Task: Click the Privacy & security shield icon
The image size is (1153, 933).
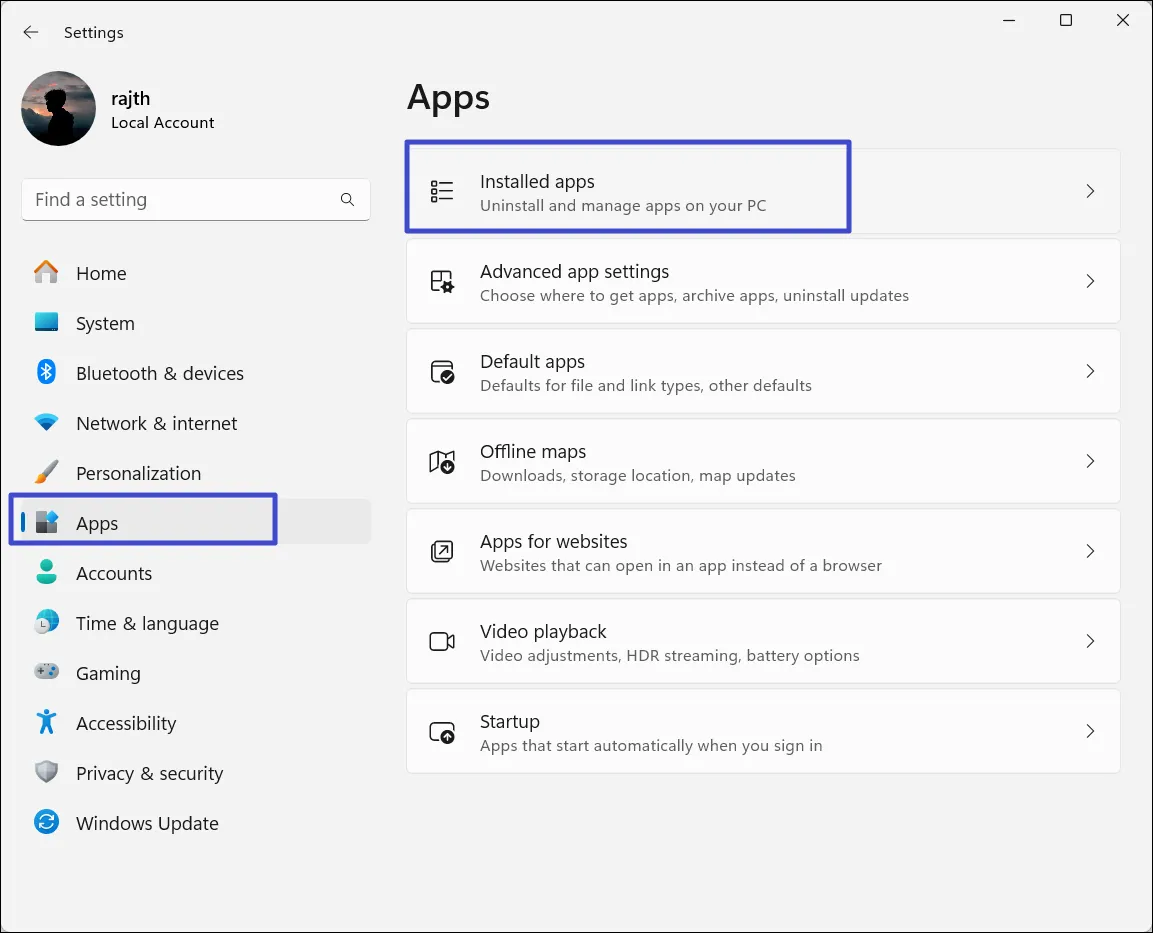Action: [46, 773]
